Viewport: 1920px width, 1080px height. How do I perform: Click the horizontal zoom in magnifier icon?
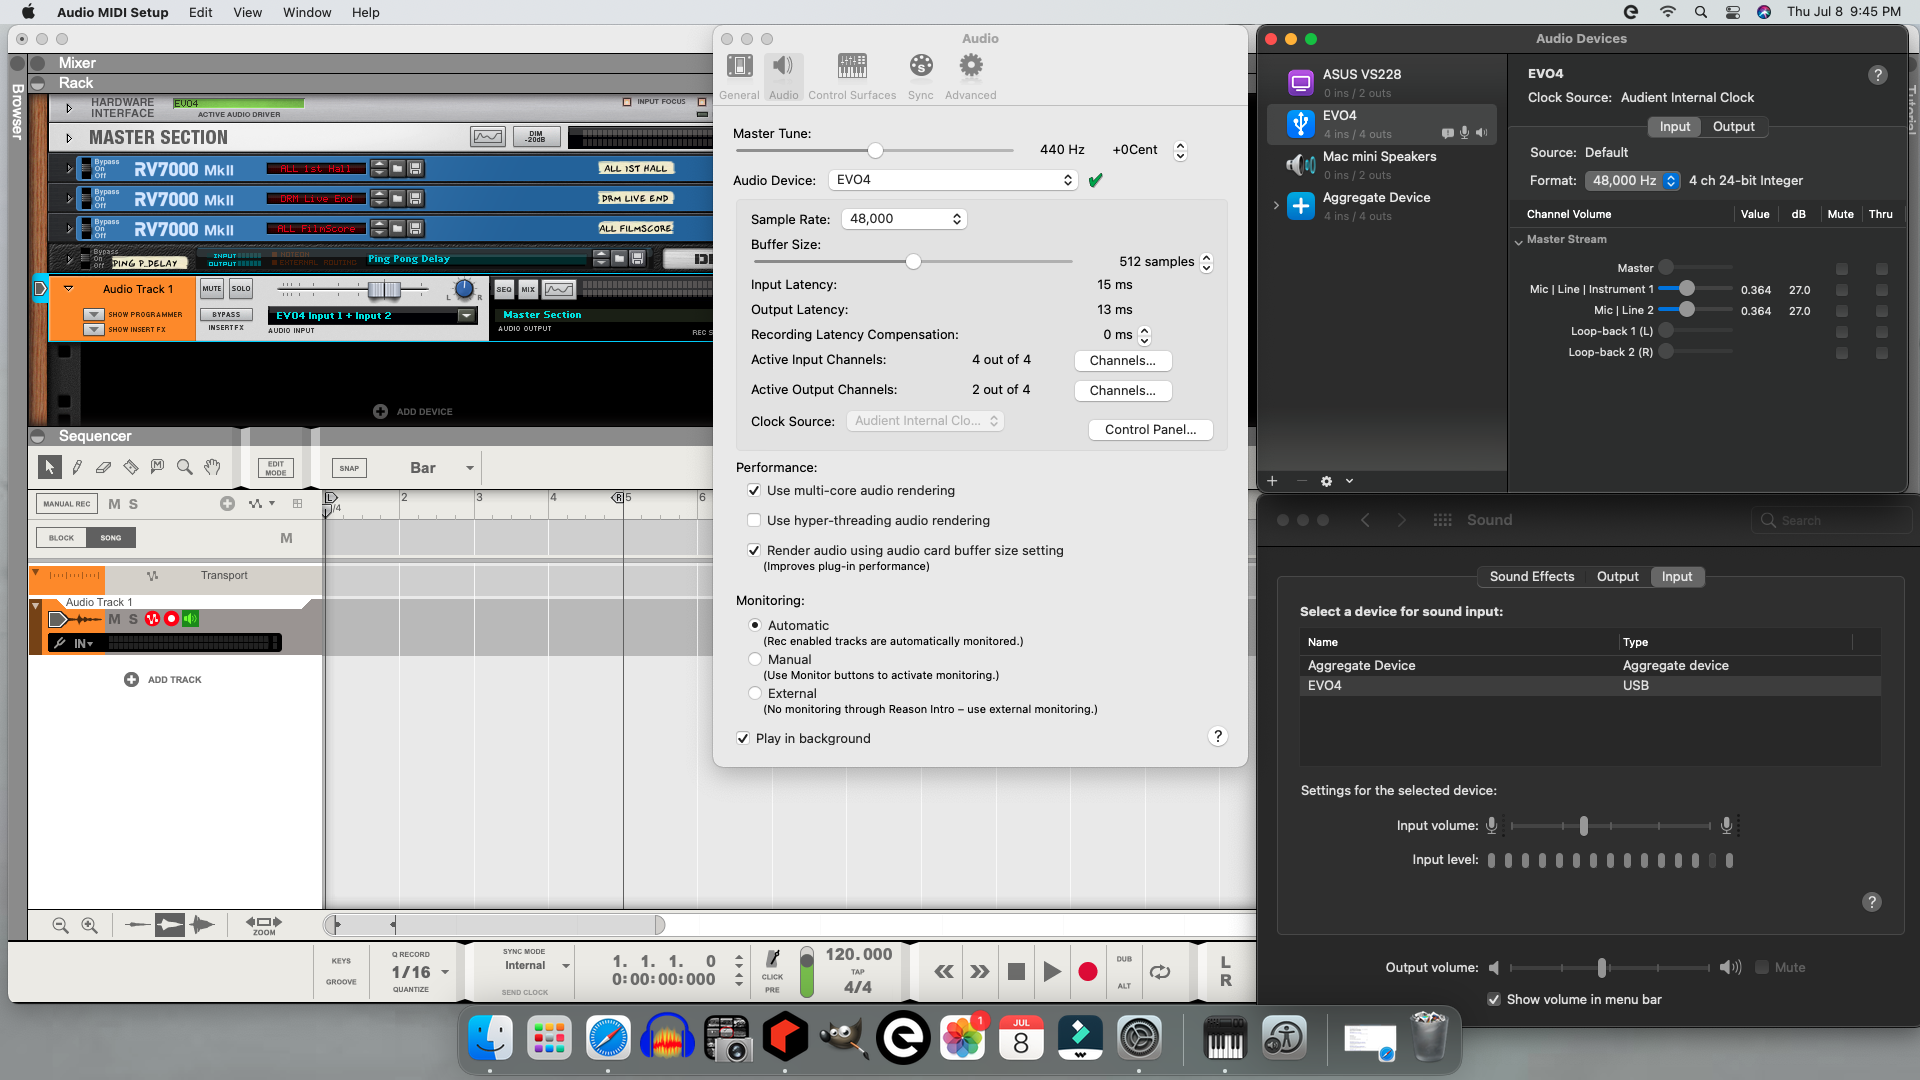89,926
